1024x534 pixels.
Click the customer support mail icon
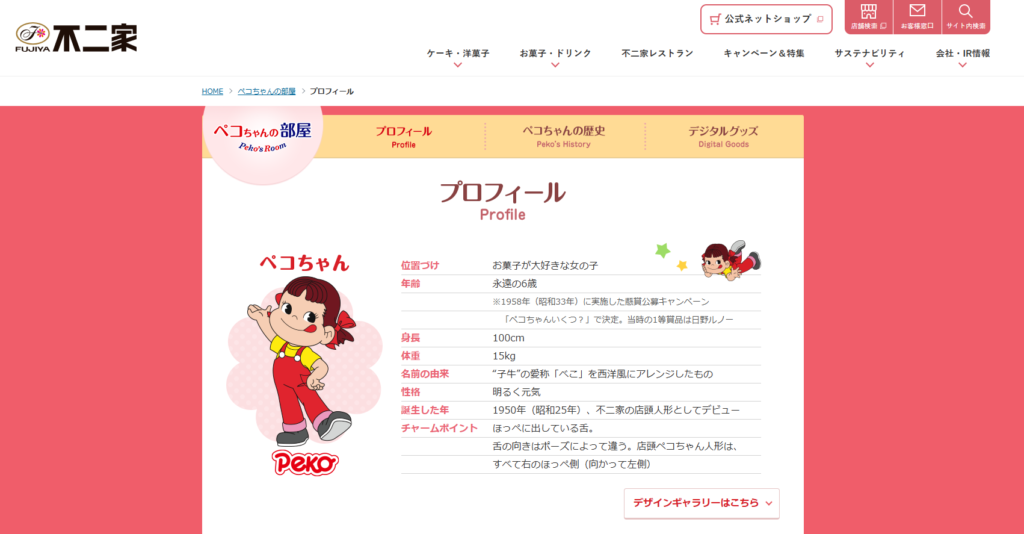(917, 16)
